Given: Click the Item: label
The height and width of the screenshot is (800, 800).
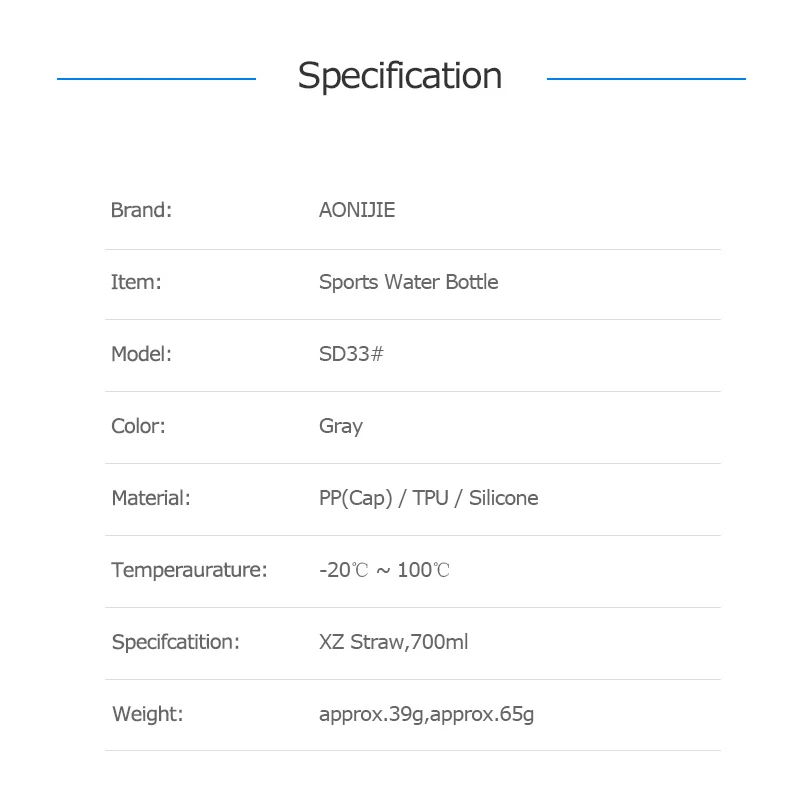Looking at the screenshot, I should point(136,282).
